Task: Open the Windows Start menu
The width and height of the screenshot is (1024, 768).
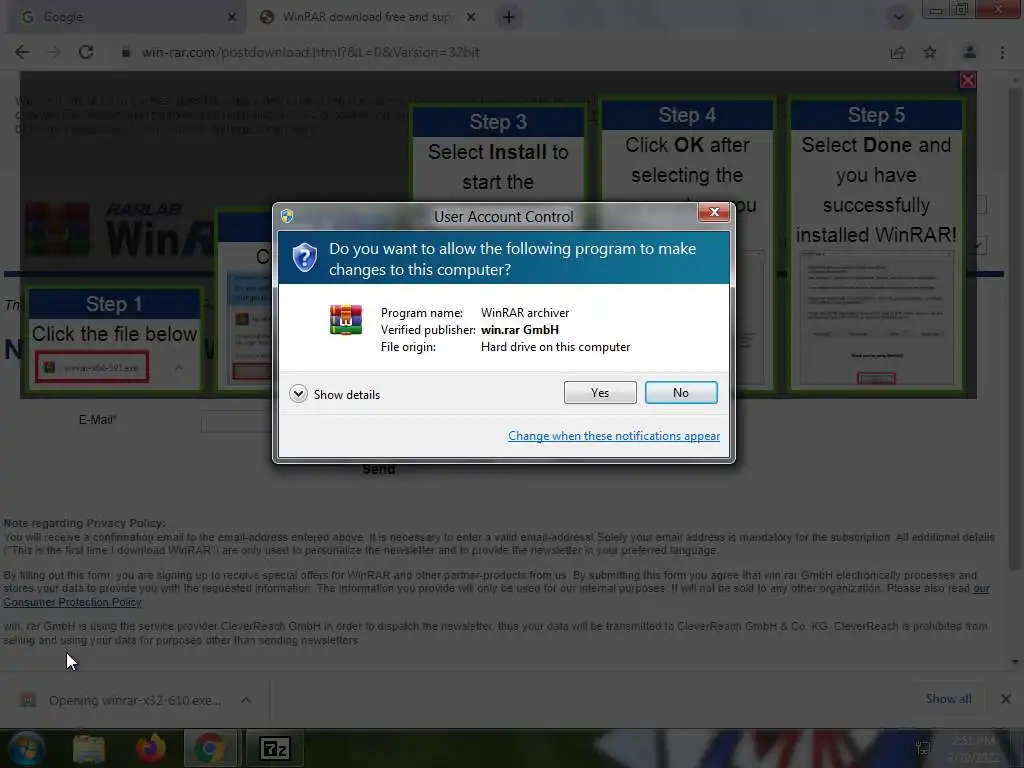Action: [26, 748]
